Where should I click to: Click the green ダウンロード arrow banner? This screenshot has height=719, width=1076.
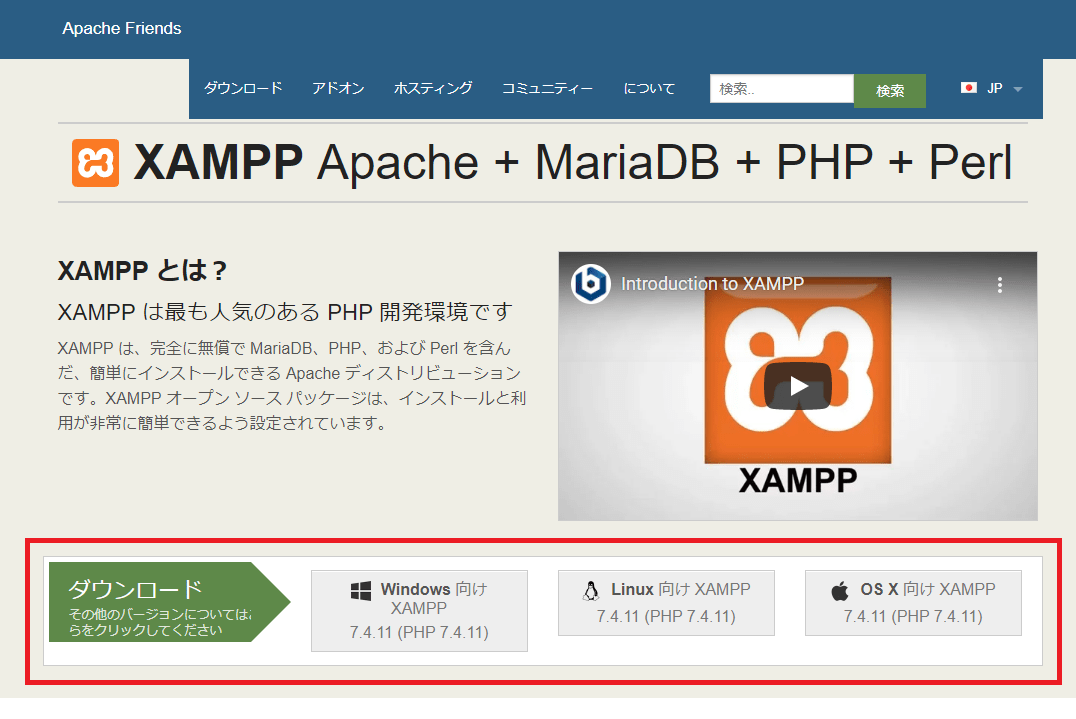click(160, 601)
